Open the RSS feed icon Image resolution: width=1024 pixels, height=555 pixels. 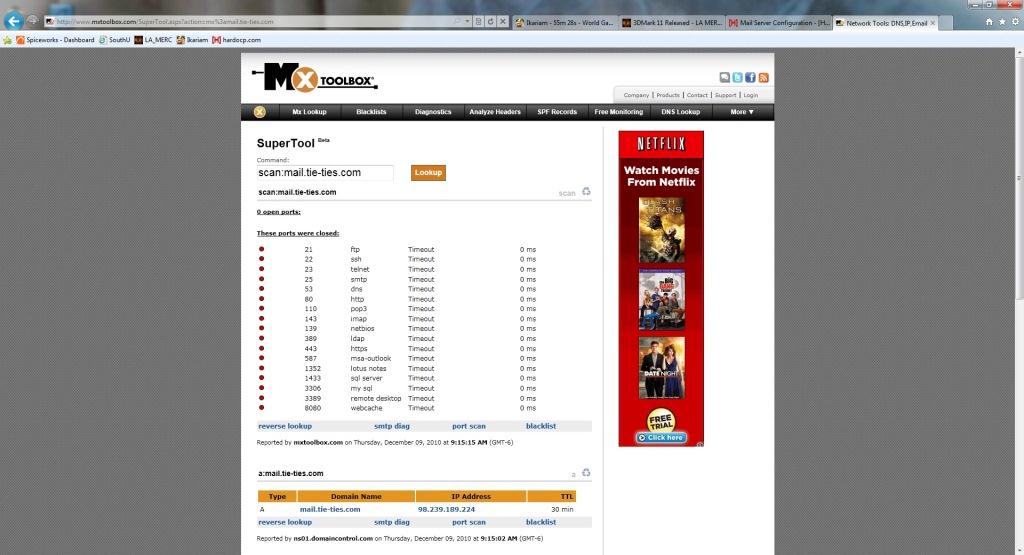(763, 78)
